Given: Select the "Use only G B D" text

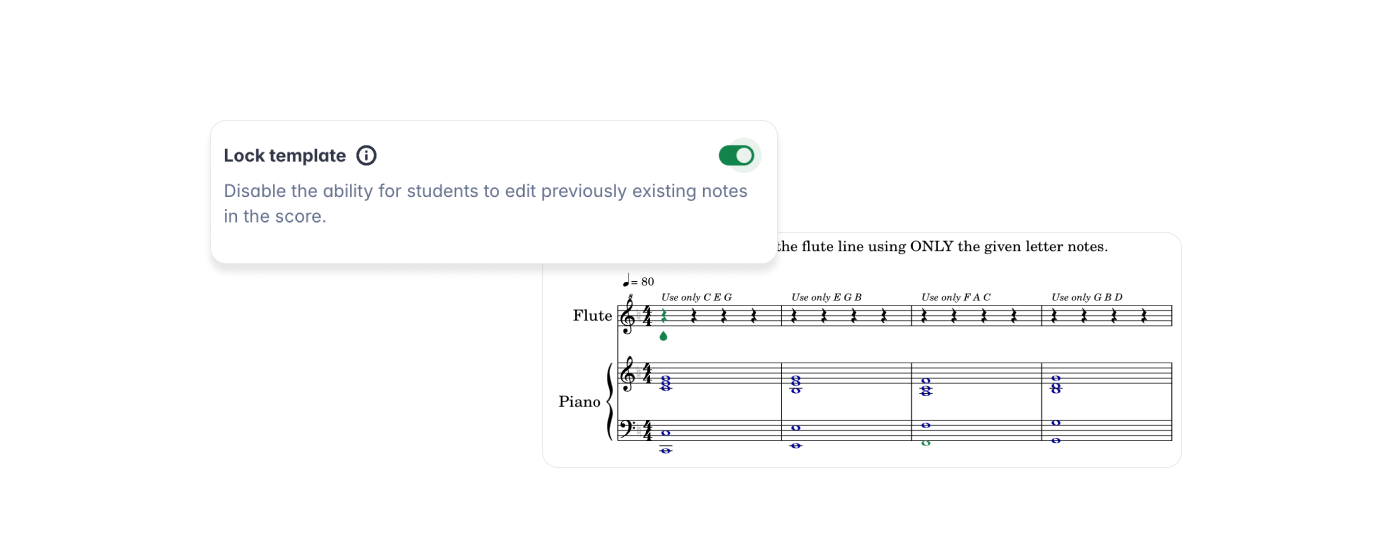Looking at the screenshot, I should (1087, 297).
